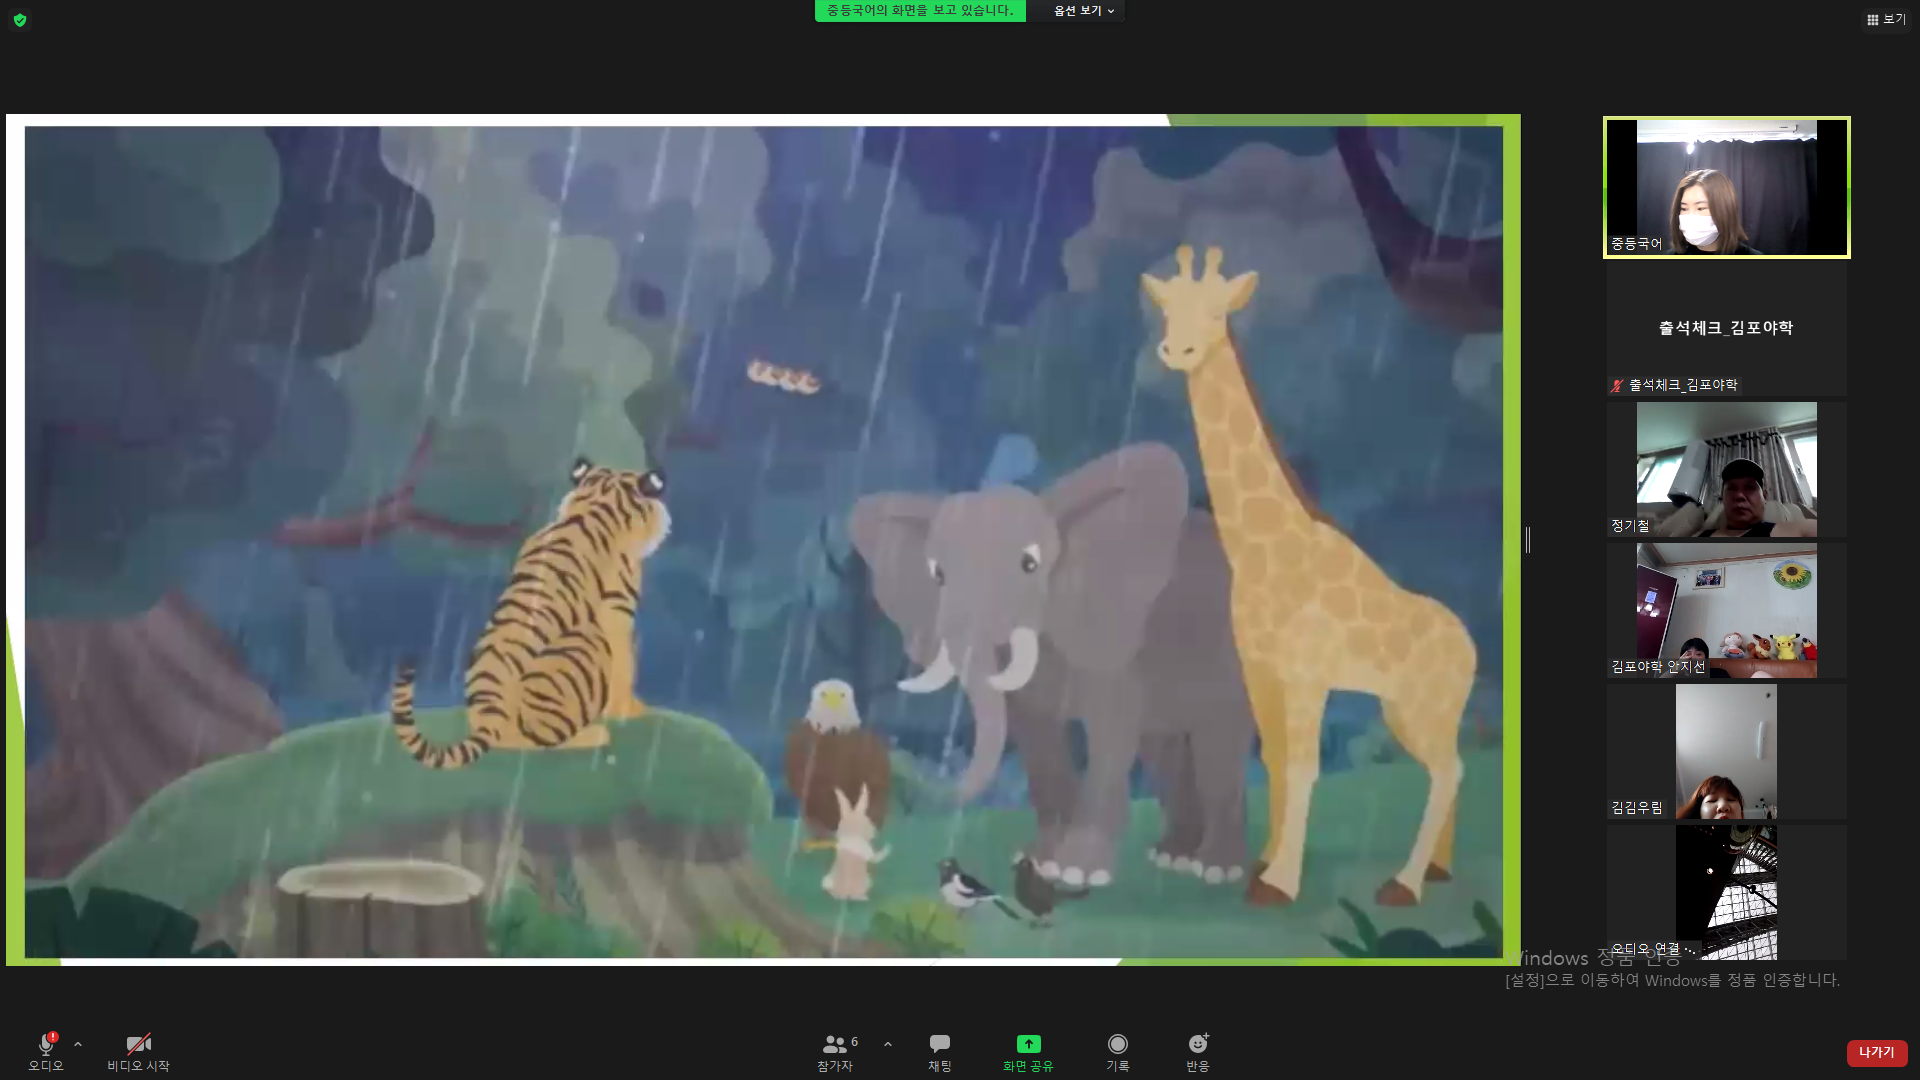Click the 출석체크_김포야학 participant tile
This screenshot has height=1080, width=1920.
point(1727,328)
